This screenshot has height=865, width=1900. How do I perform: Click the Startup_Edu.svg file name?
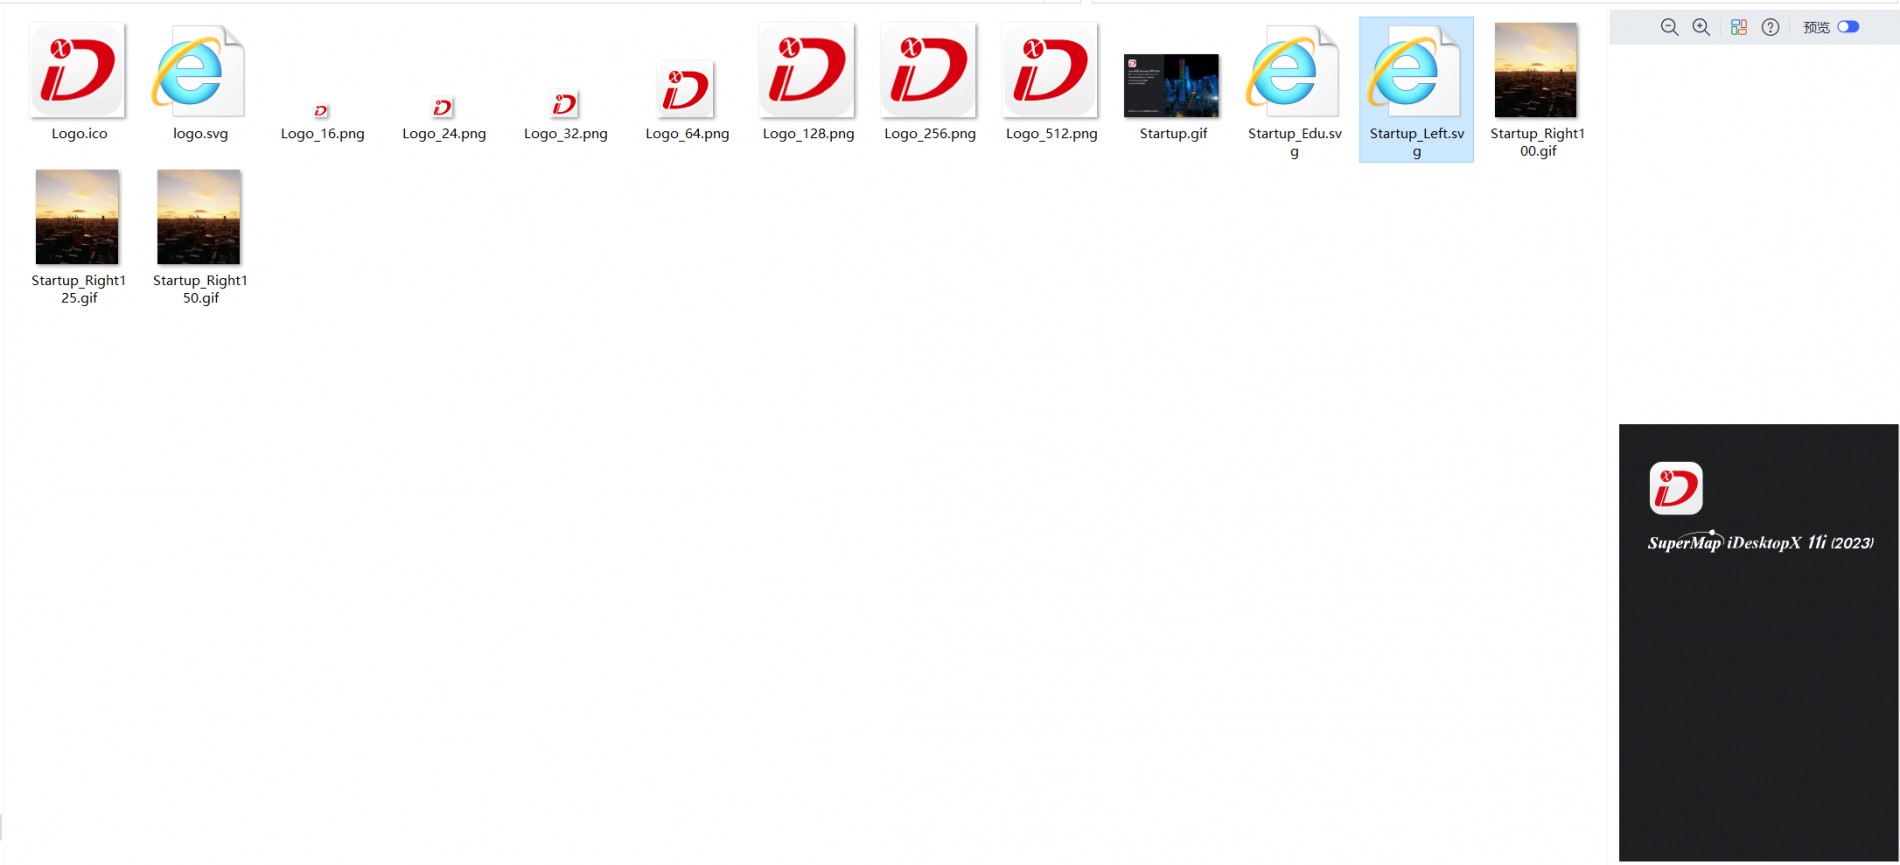(x=1295, y=142)
